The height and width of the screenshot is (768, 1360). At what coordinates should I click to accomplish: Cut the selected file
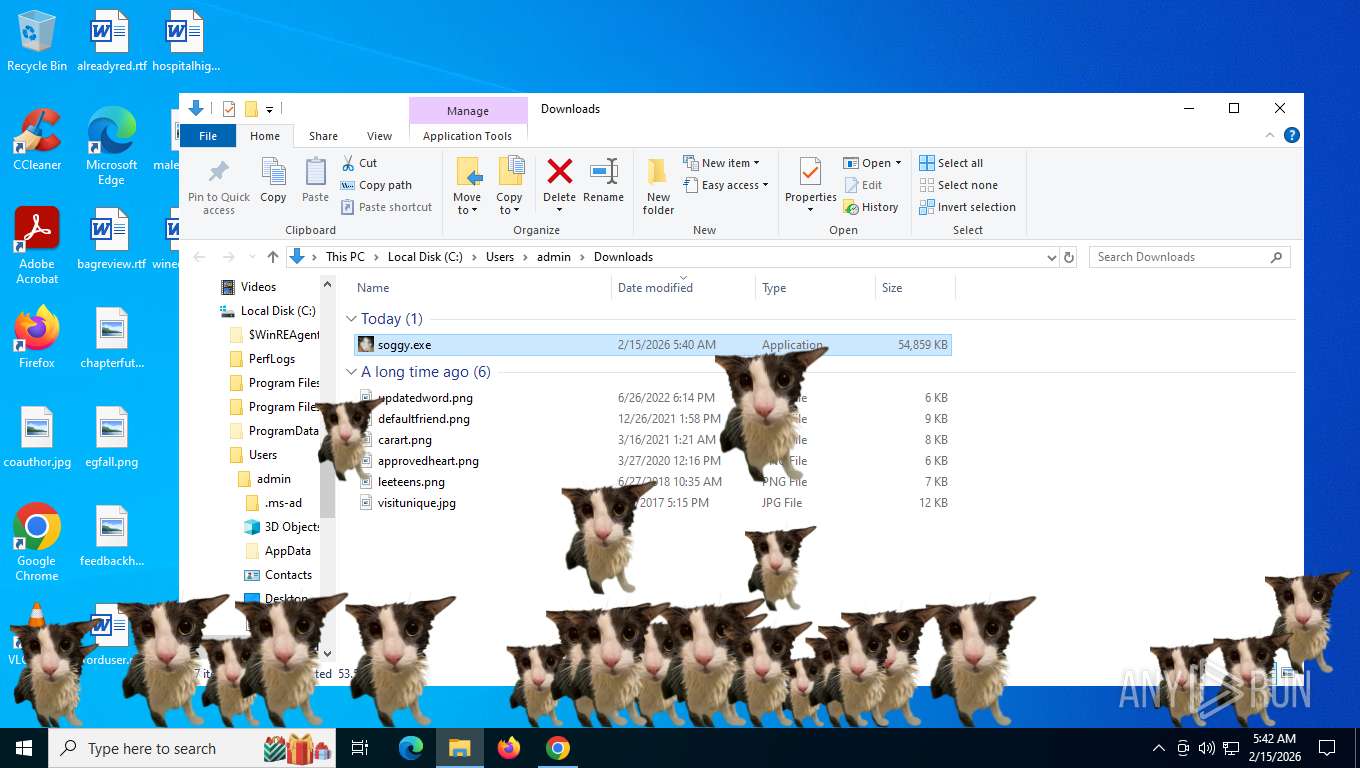[x=359, y=163]
